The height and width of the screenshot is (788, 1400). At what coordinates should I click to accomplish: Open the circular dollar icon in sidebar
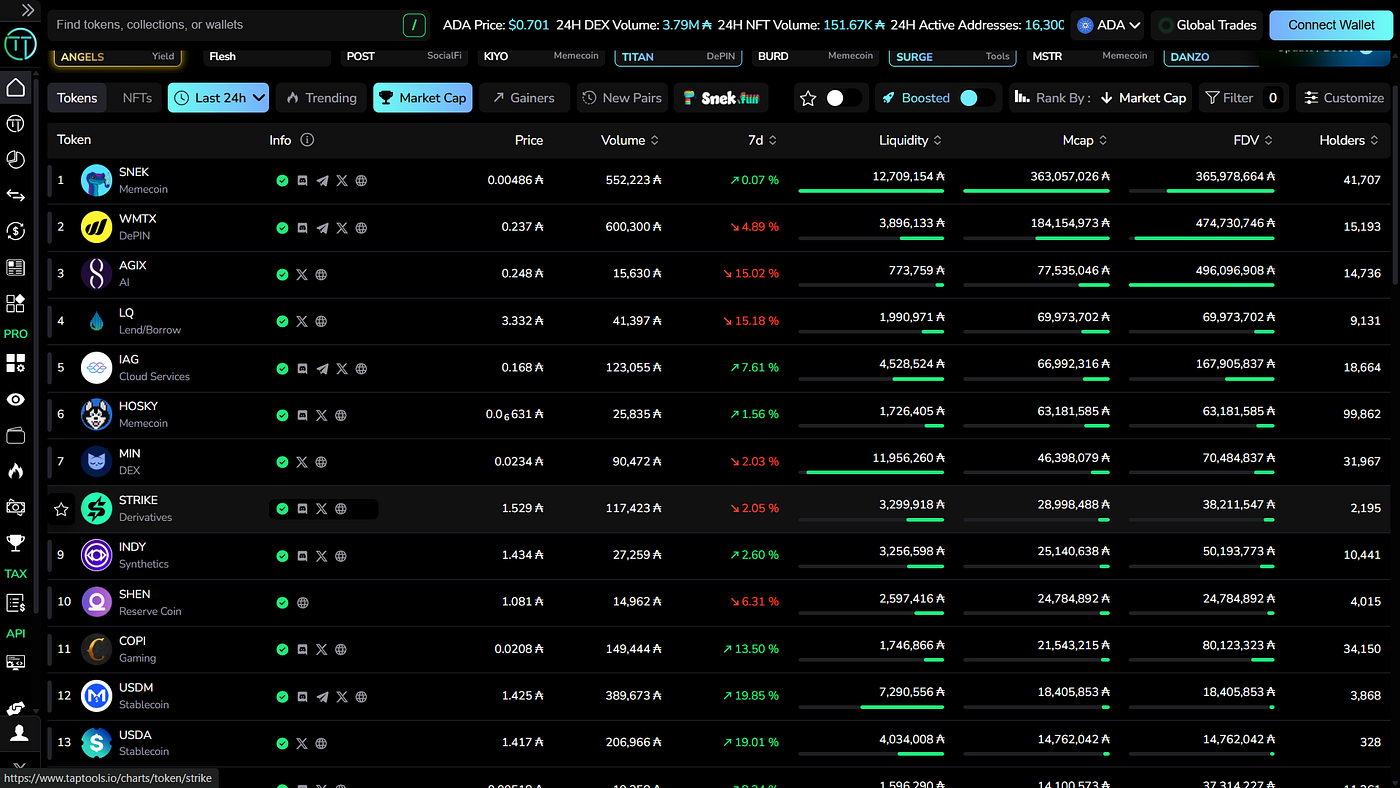[x=16, y=231]
